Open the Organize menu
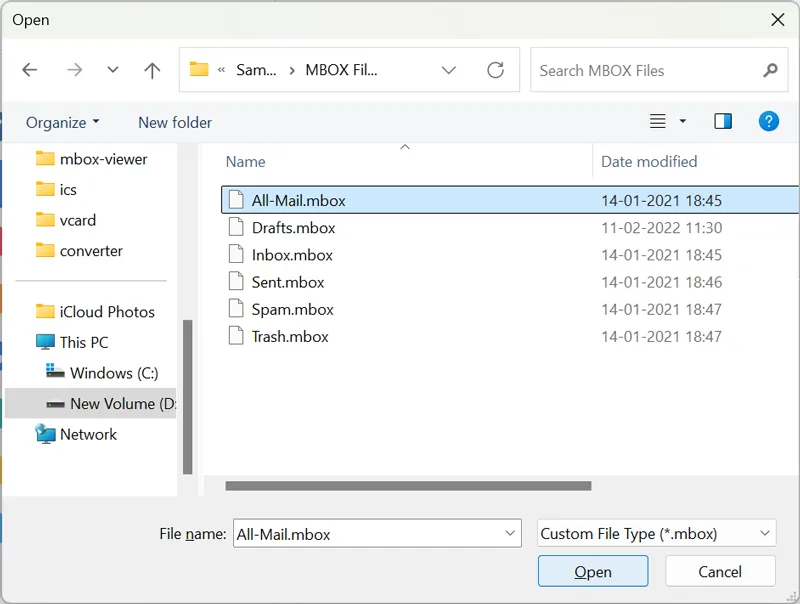The image size is (800, 604). click(62, 122)
